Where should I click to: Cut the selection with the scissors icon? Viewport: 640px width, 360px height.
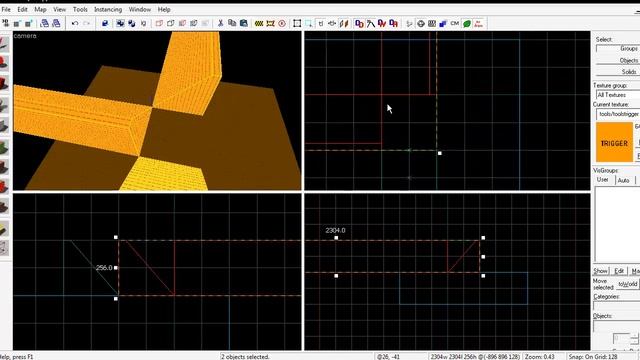(220, 23)
